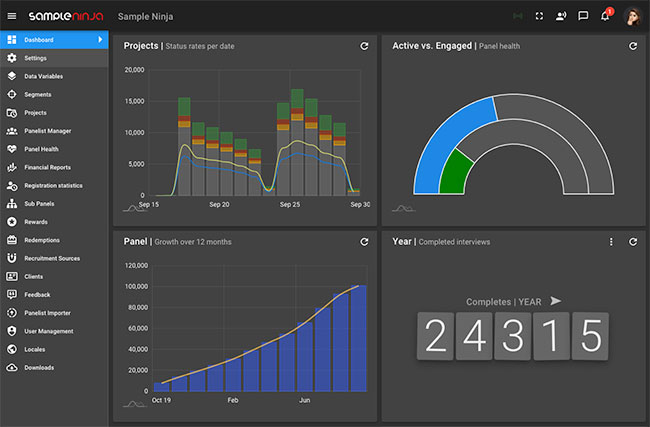Image resolution: width=650 pixels, height=427 pixels.
Task: Open the Financial Reports page
Action: [47, 167]
